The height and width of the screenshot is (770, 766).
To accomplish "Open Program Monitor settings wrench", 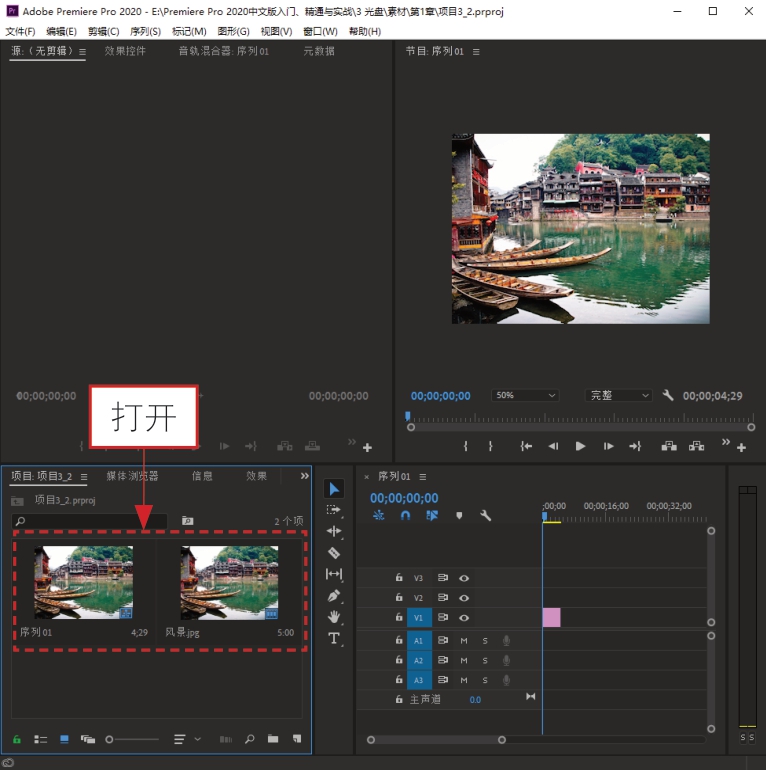I will point(668,395).
